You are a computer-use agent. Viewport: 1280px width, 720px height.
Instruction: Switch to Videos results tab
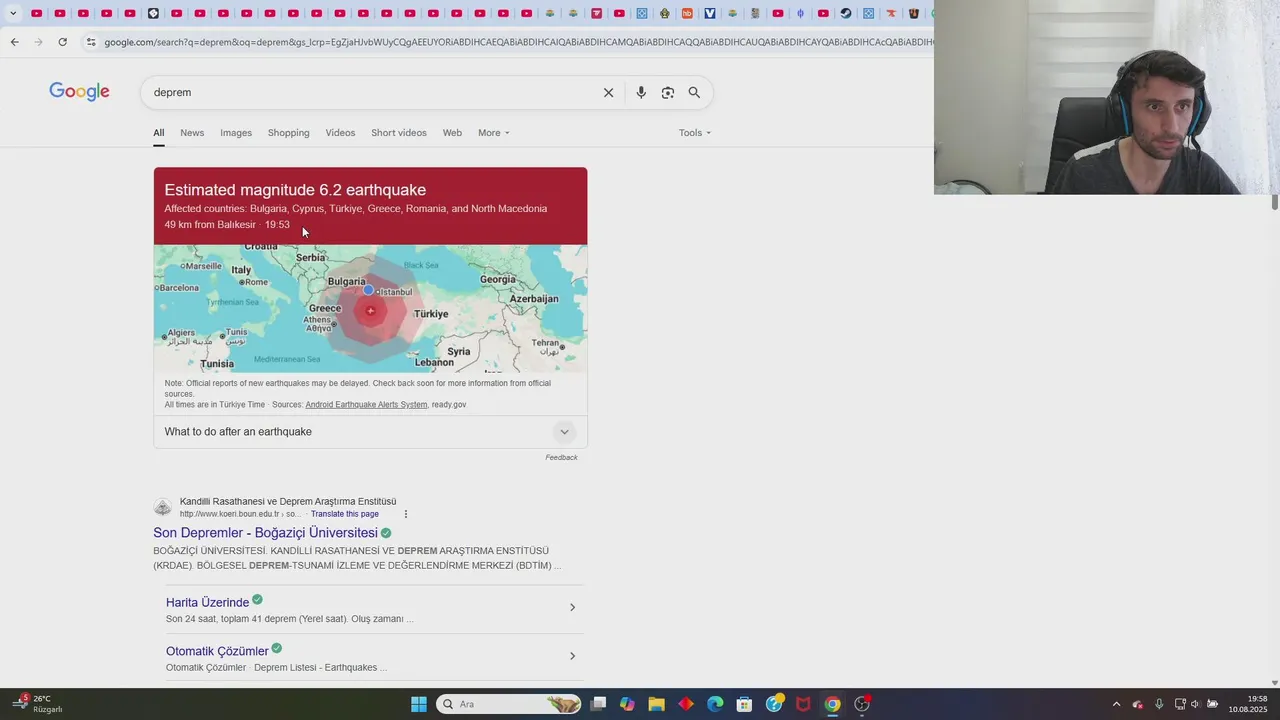[340, 133]
